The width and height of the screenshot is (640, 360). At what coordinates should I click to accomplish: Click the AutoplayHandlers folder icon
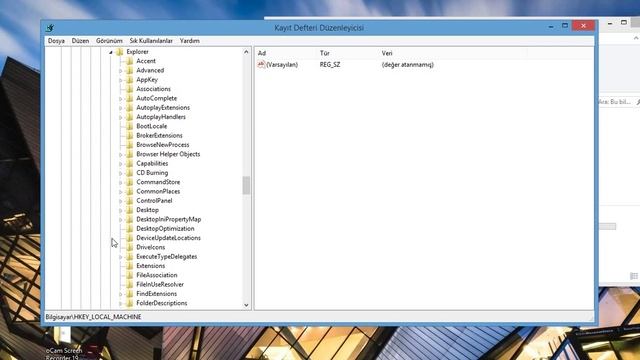[129, 117]
